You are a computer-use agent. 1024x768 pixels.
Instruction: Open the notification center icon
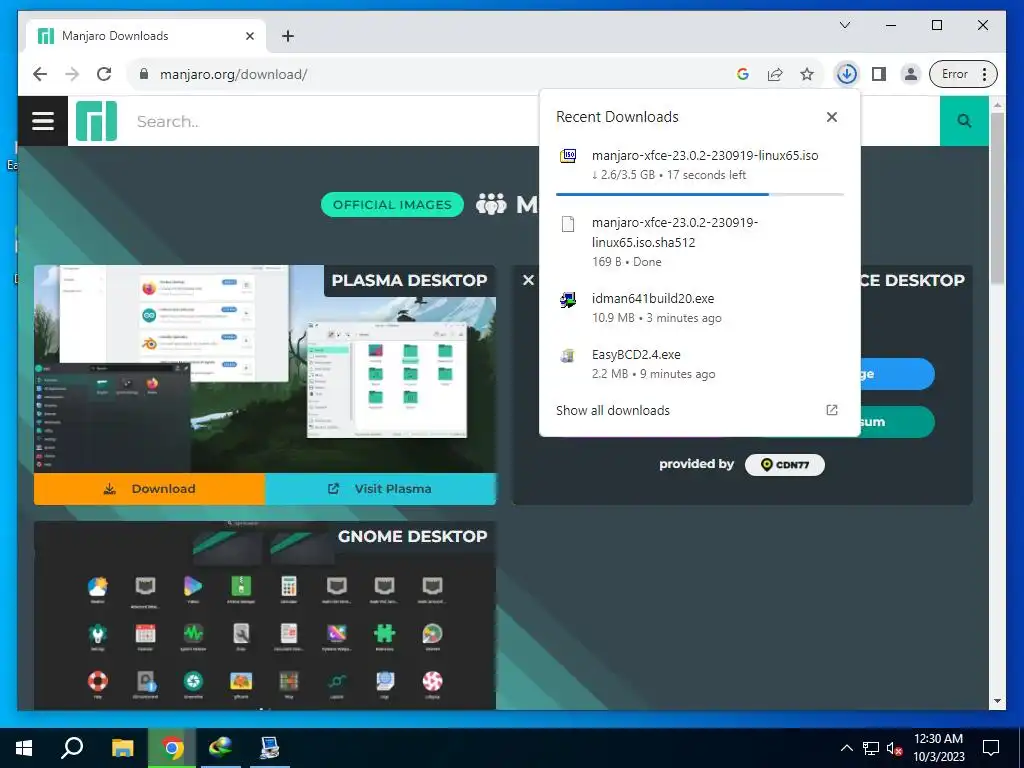991,748
